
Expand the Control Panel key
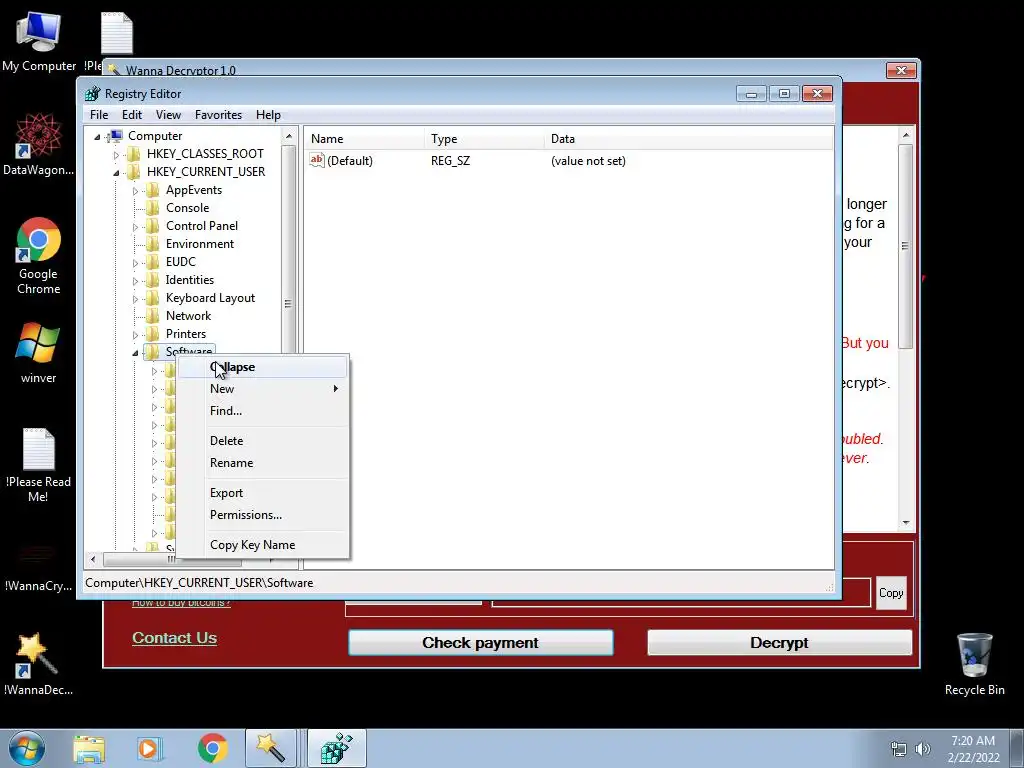[x=135, y=227]
